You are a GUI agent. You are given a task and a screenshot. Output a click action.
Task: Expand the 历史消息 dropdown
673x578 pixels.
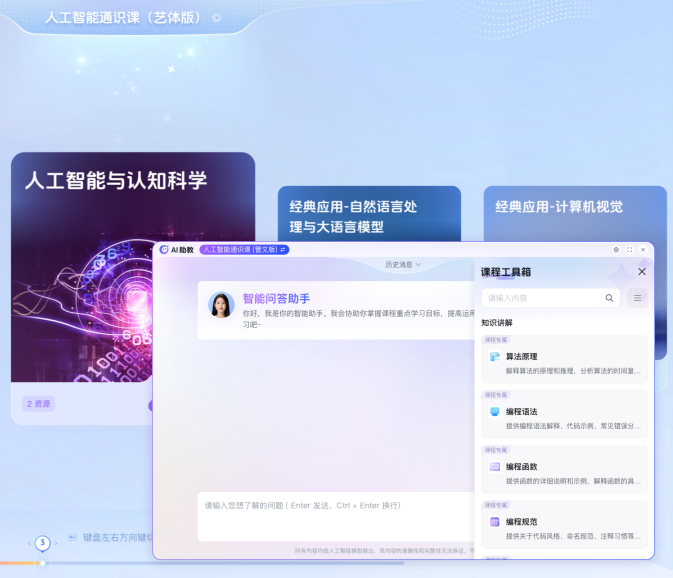[x=403, y=265]
